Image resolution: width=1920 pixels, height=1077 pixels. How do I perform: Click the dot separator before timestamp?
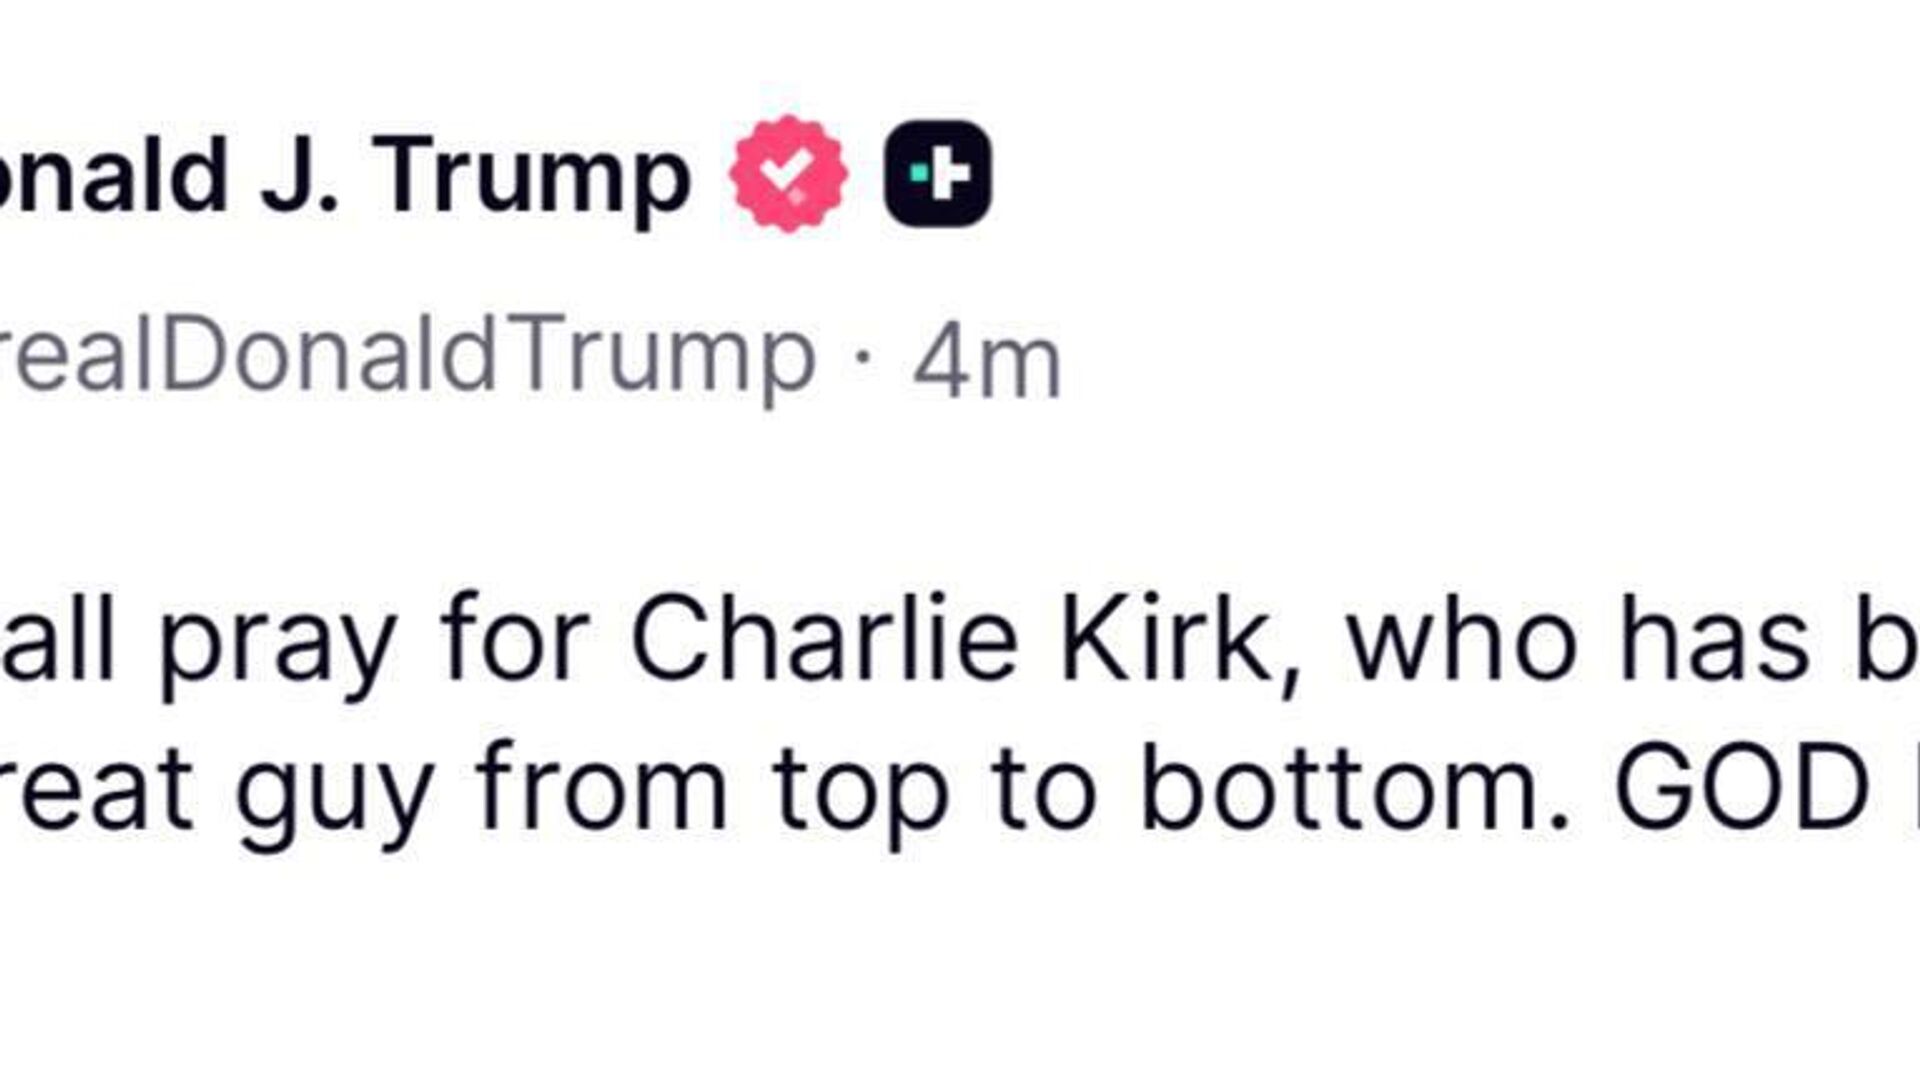[863, 357]
